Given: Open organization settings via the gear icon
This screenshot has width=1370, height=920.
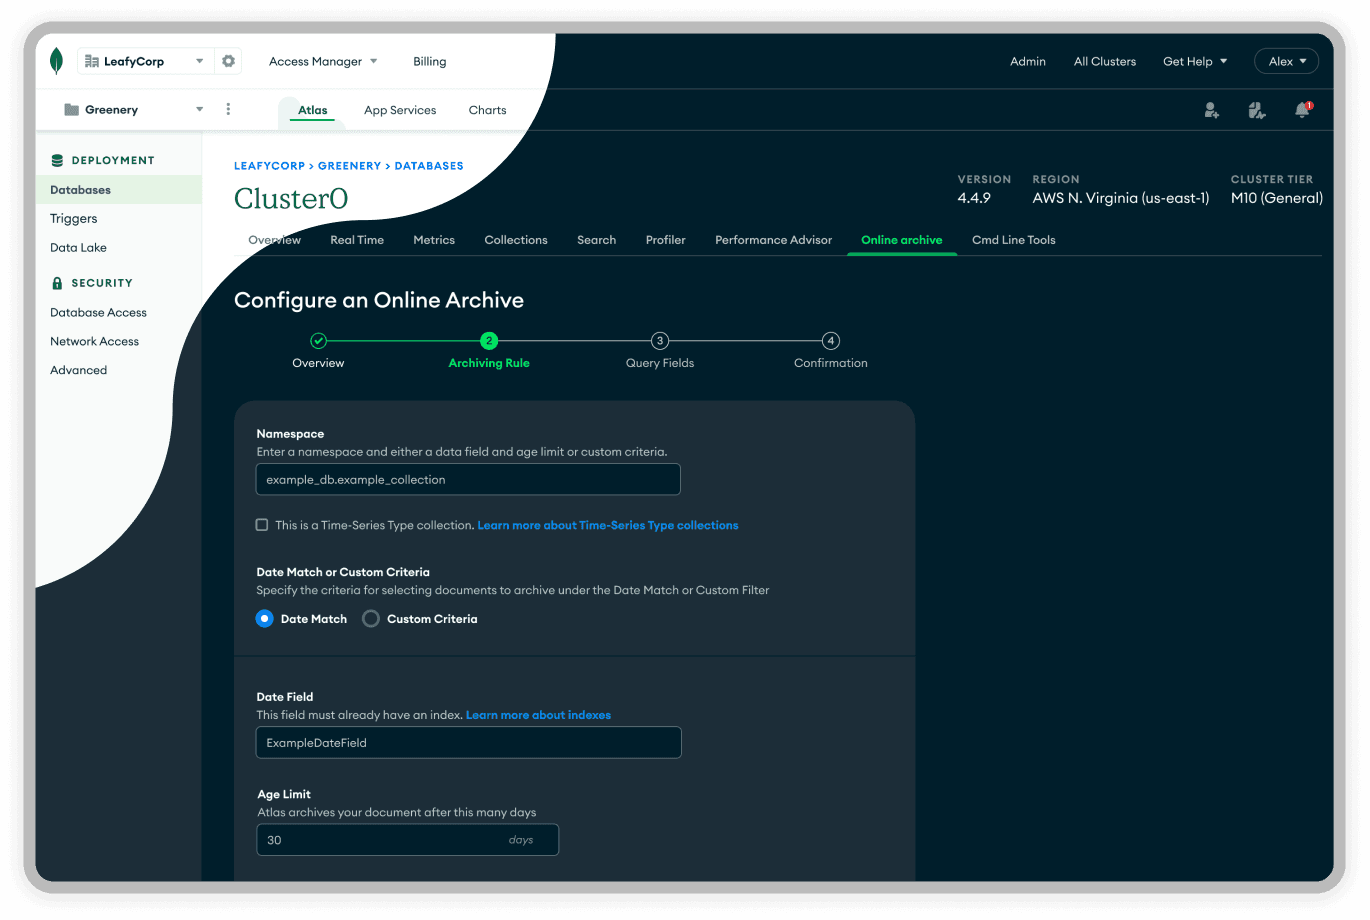Looking at the screenshot, I should (x=228, y=60).
